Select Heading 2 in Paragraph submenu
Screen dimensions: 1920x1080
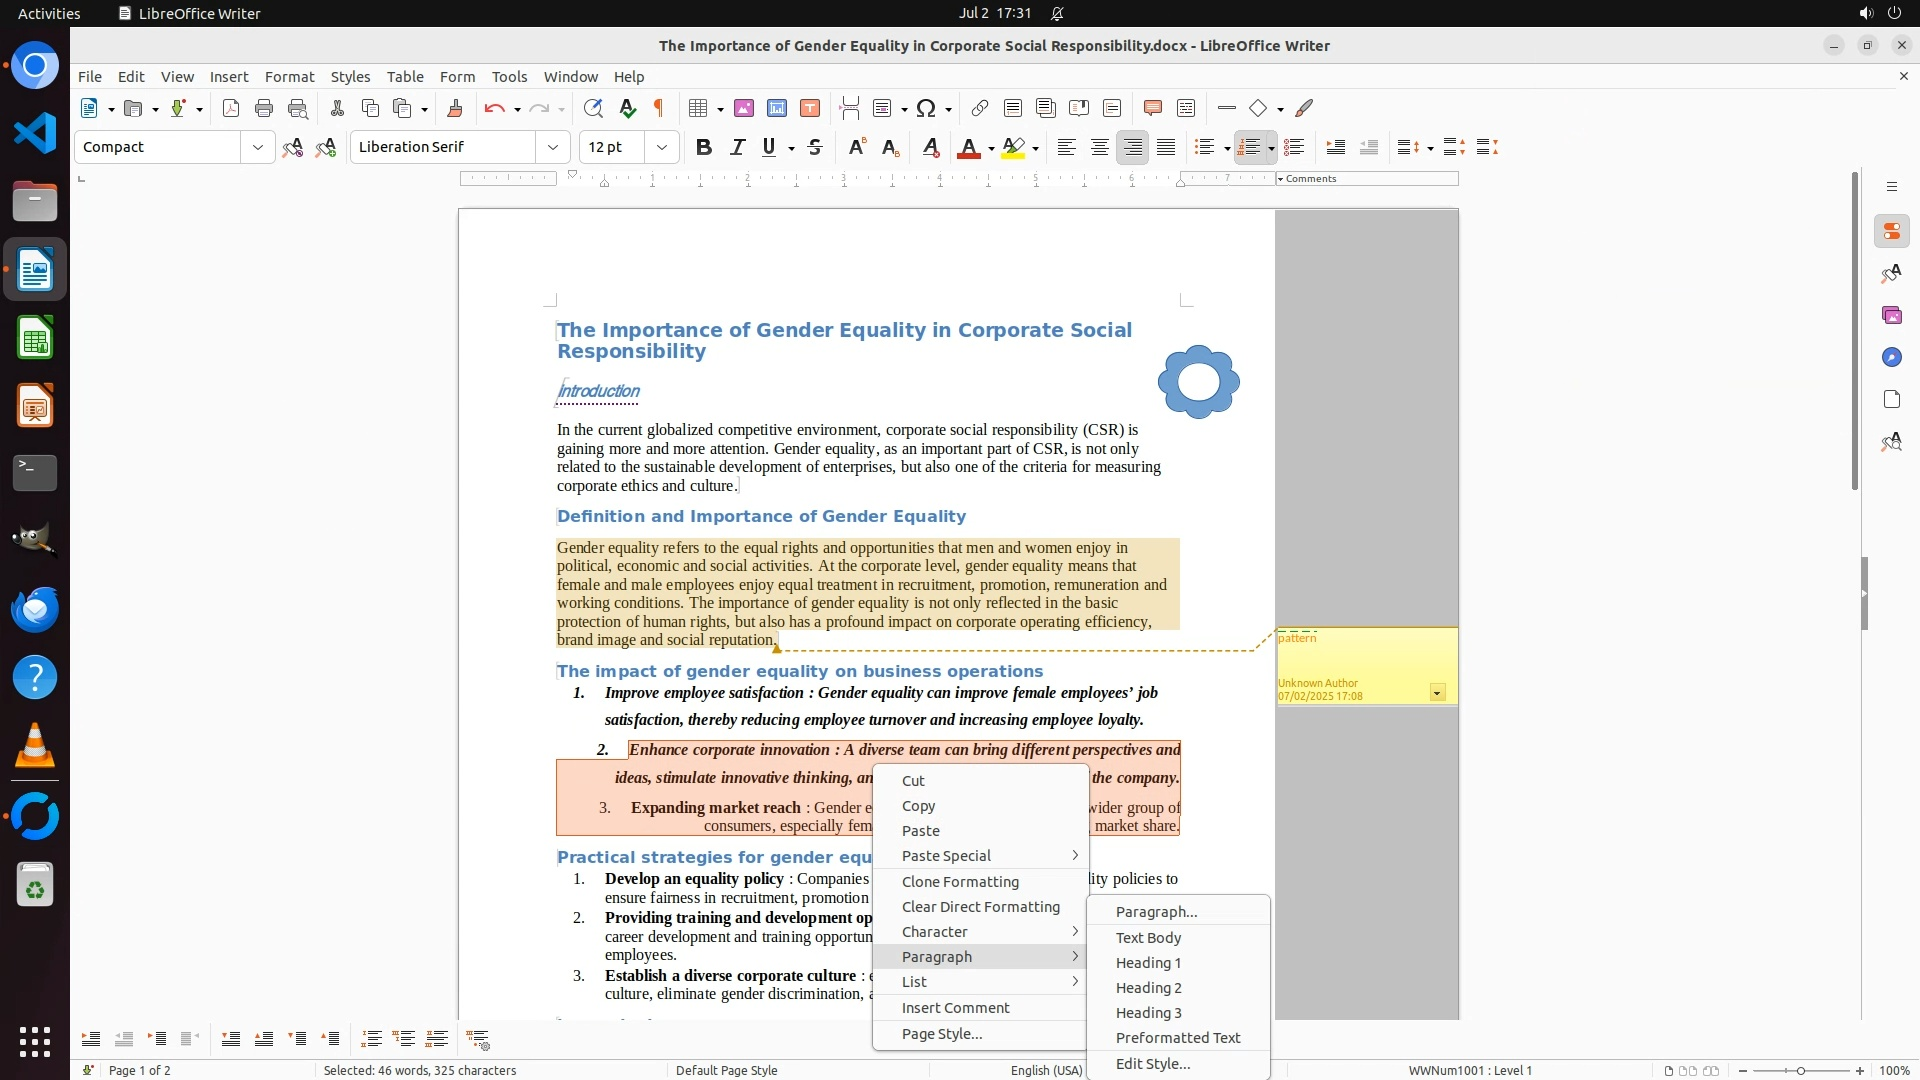(1148, 988)
